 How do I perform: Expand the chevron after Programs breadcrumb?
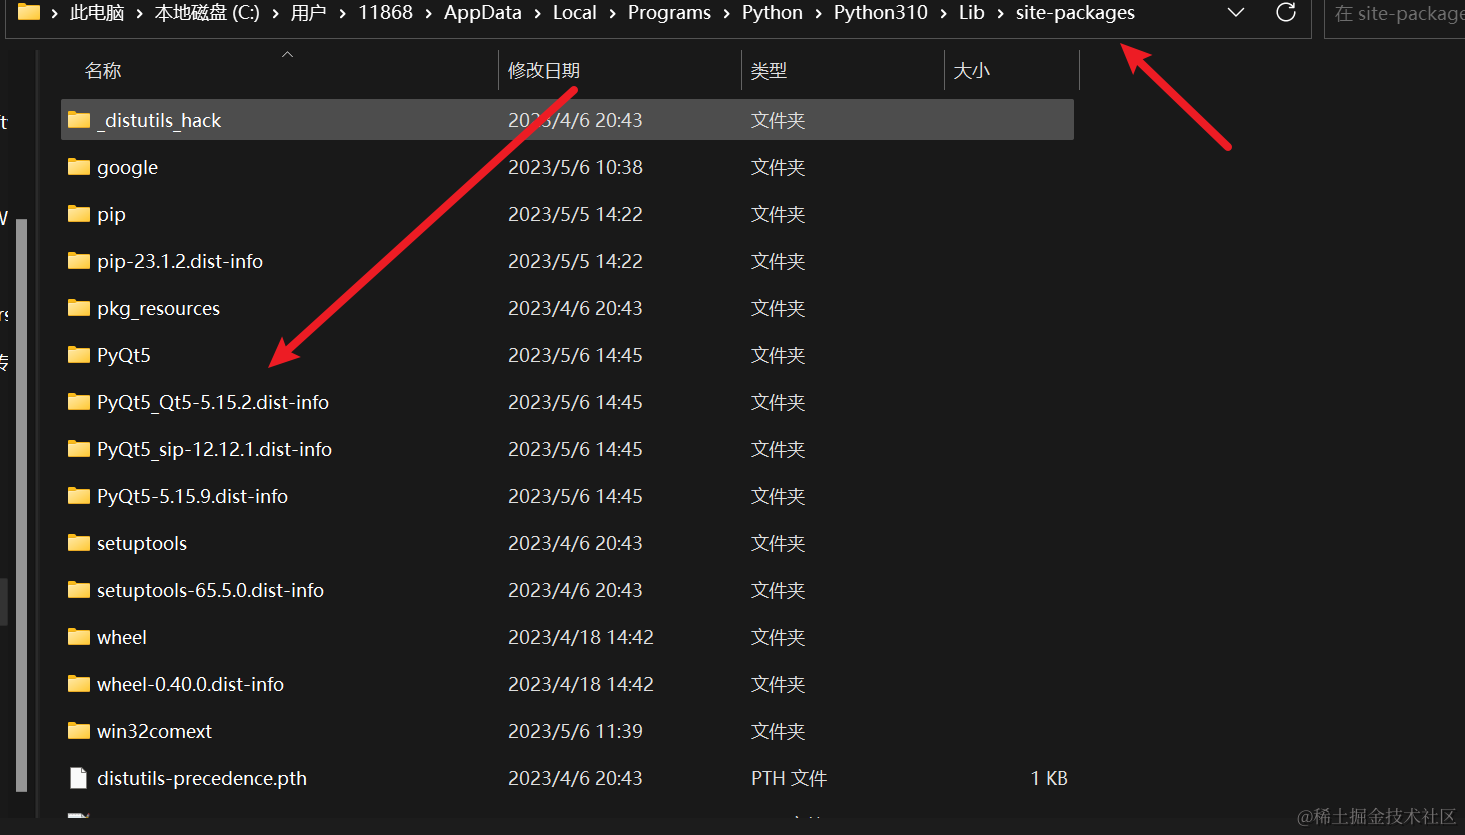point(727,13)
